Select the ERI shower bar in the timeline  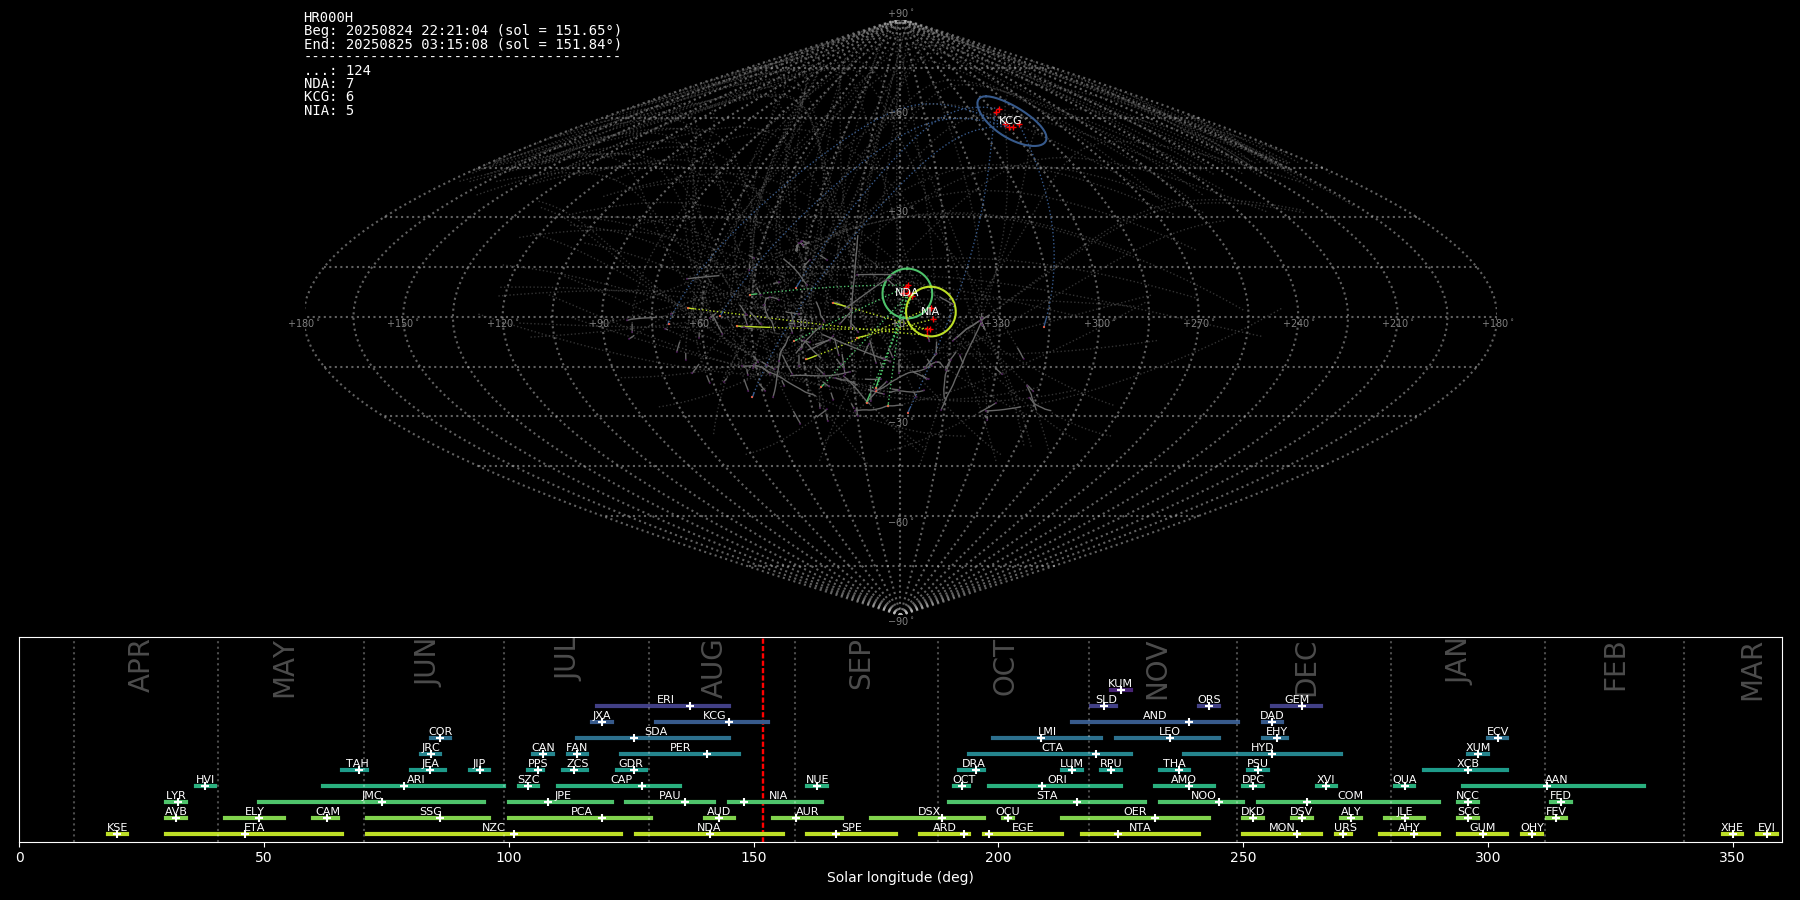[663, 706]
